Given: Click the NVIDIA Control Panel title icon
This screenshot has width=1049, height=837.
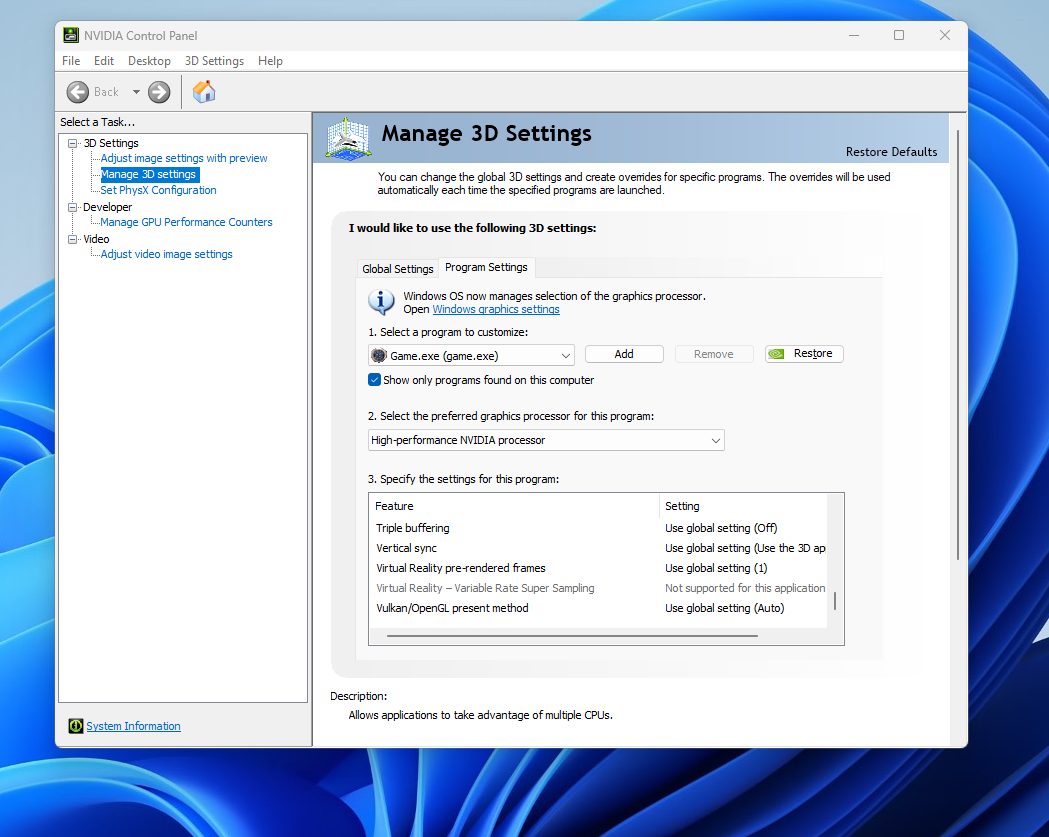Looking at the screenshot, I should tap(71, 35).
